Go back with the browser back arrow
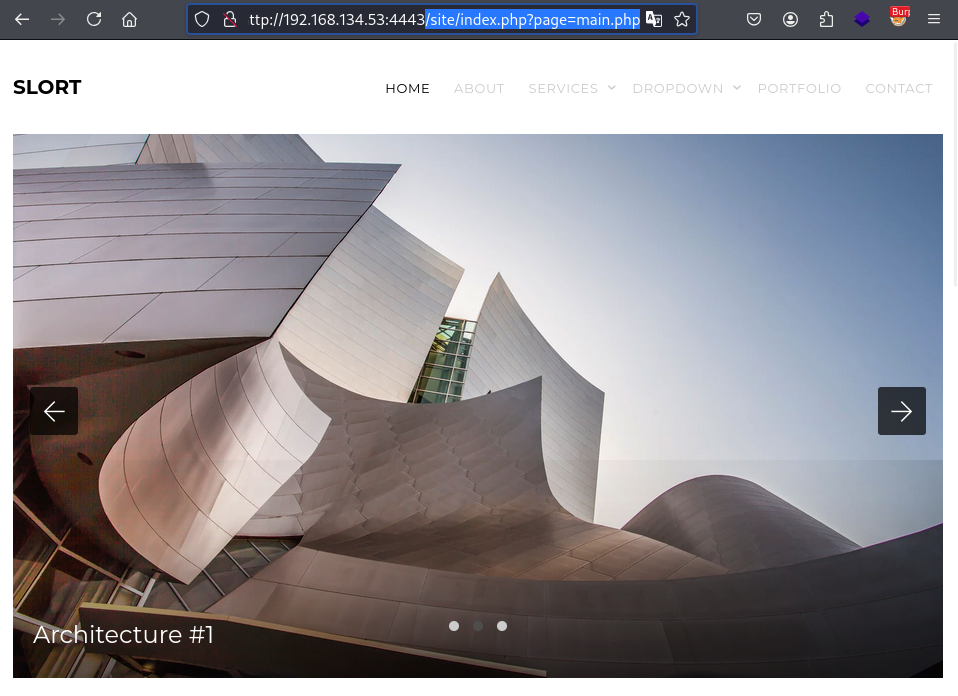Viewport: 958px width, 696px height. (x=22, y=20)
